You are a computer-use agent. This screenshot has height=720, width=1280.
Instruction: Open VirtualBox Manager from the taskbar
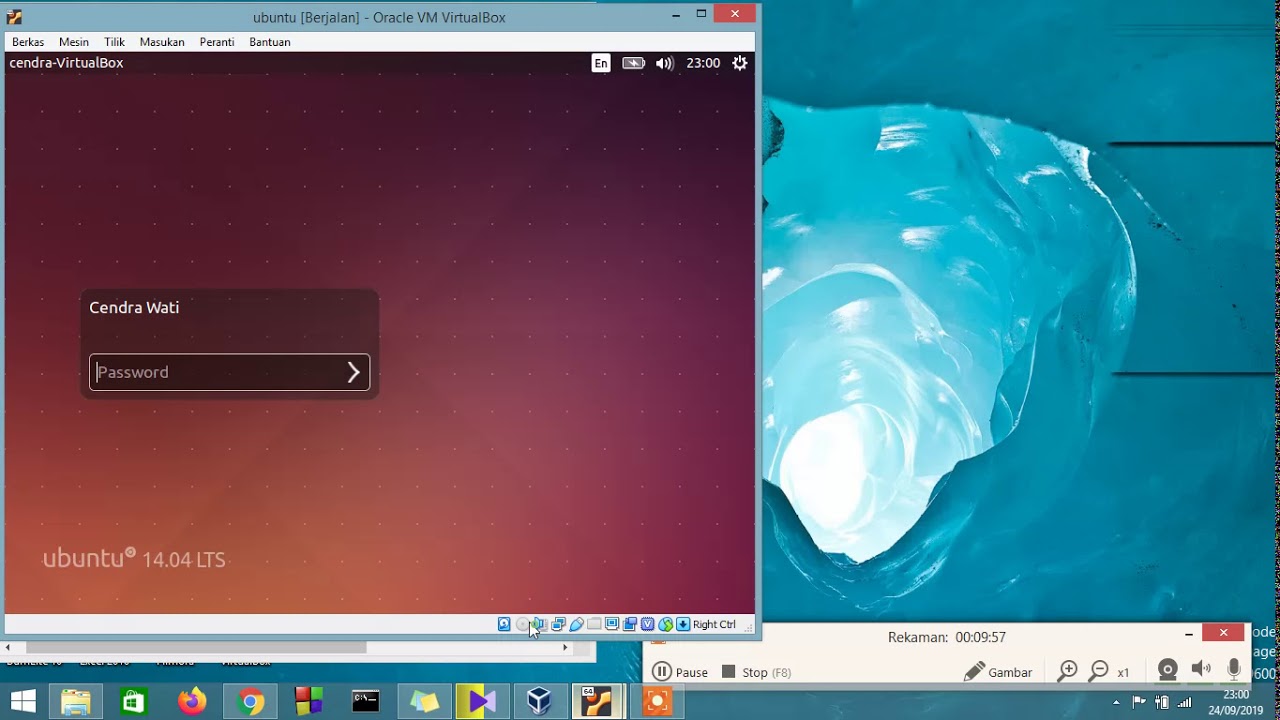[x=540, y=702]
